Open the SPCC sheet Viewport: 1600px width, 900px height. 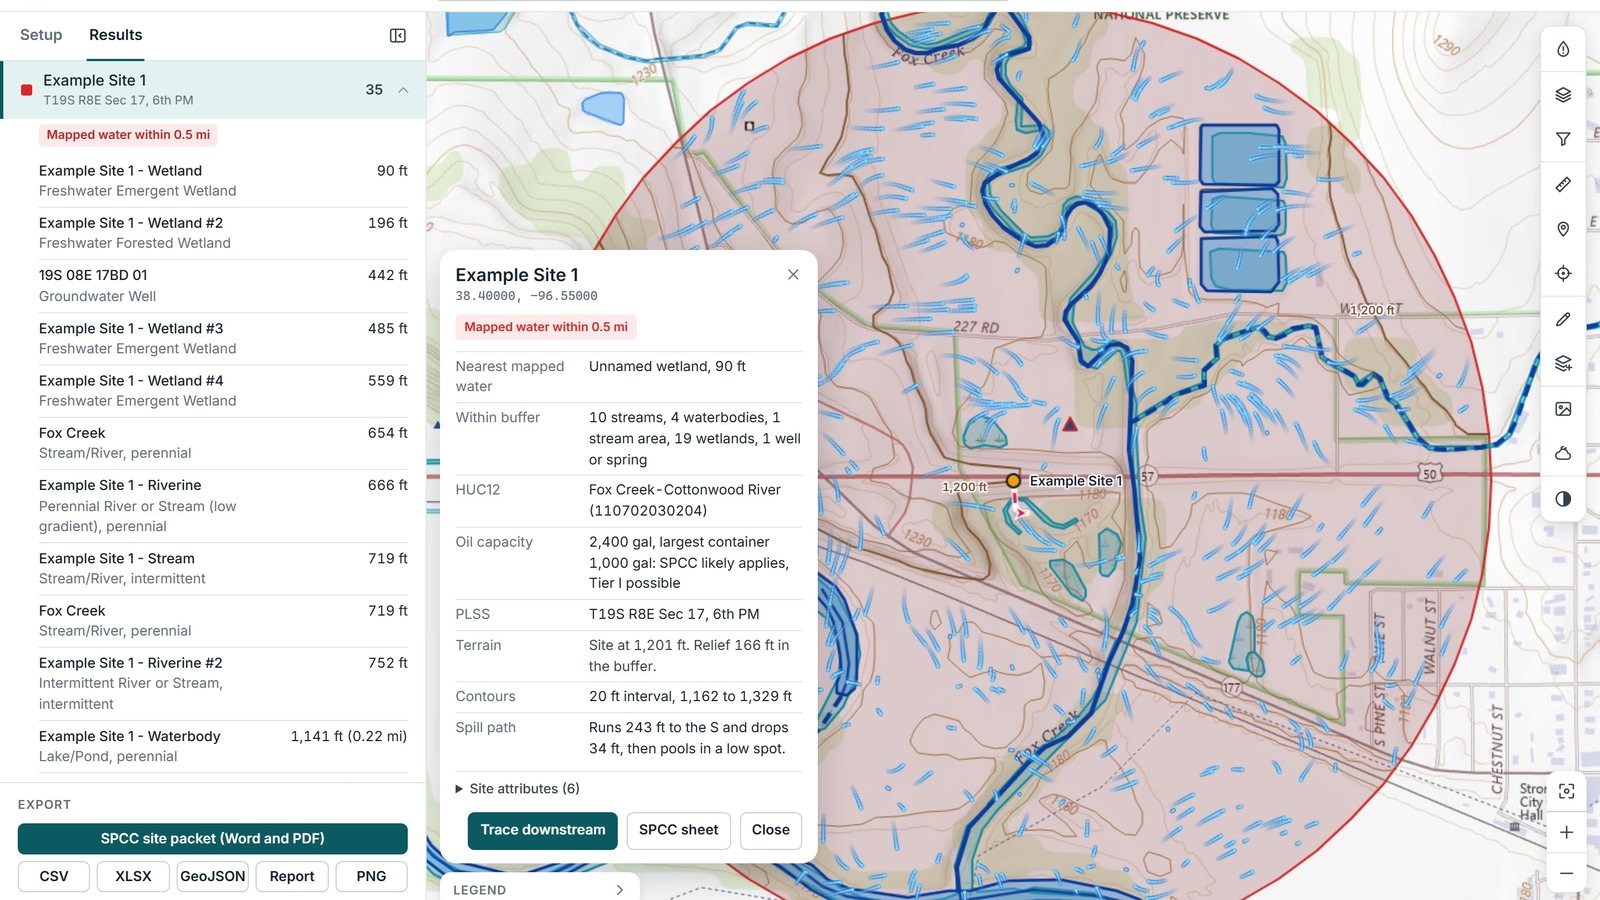(x=678, y=830)
